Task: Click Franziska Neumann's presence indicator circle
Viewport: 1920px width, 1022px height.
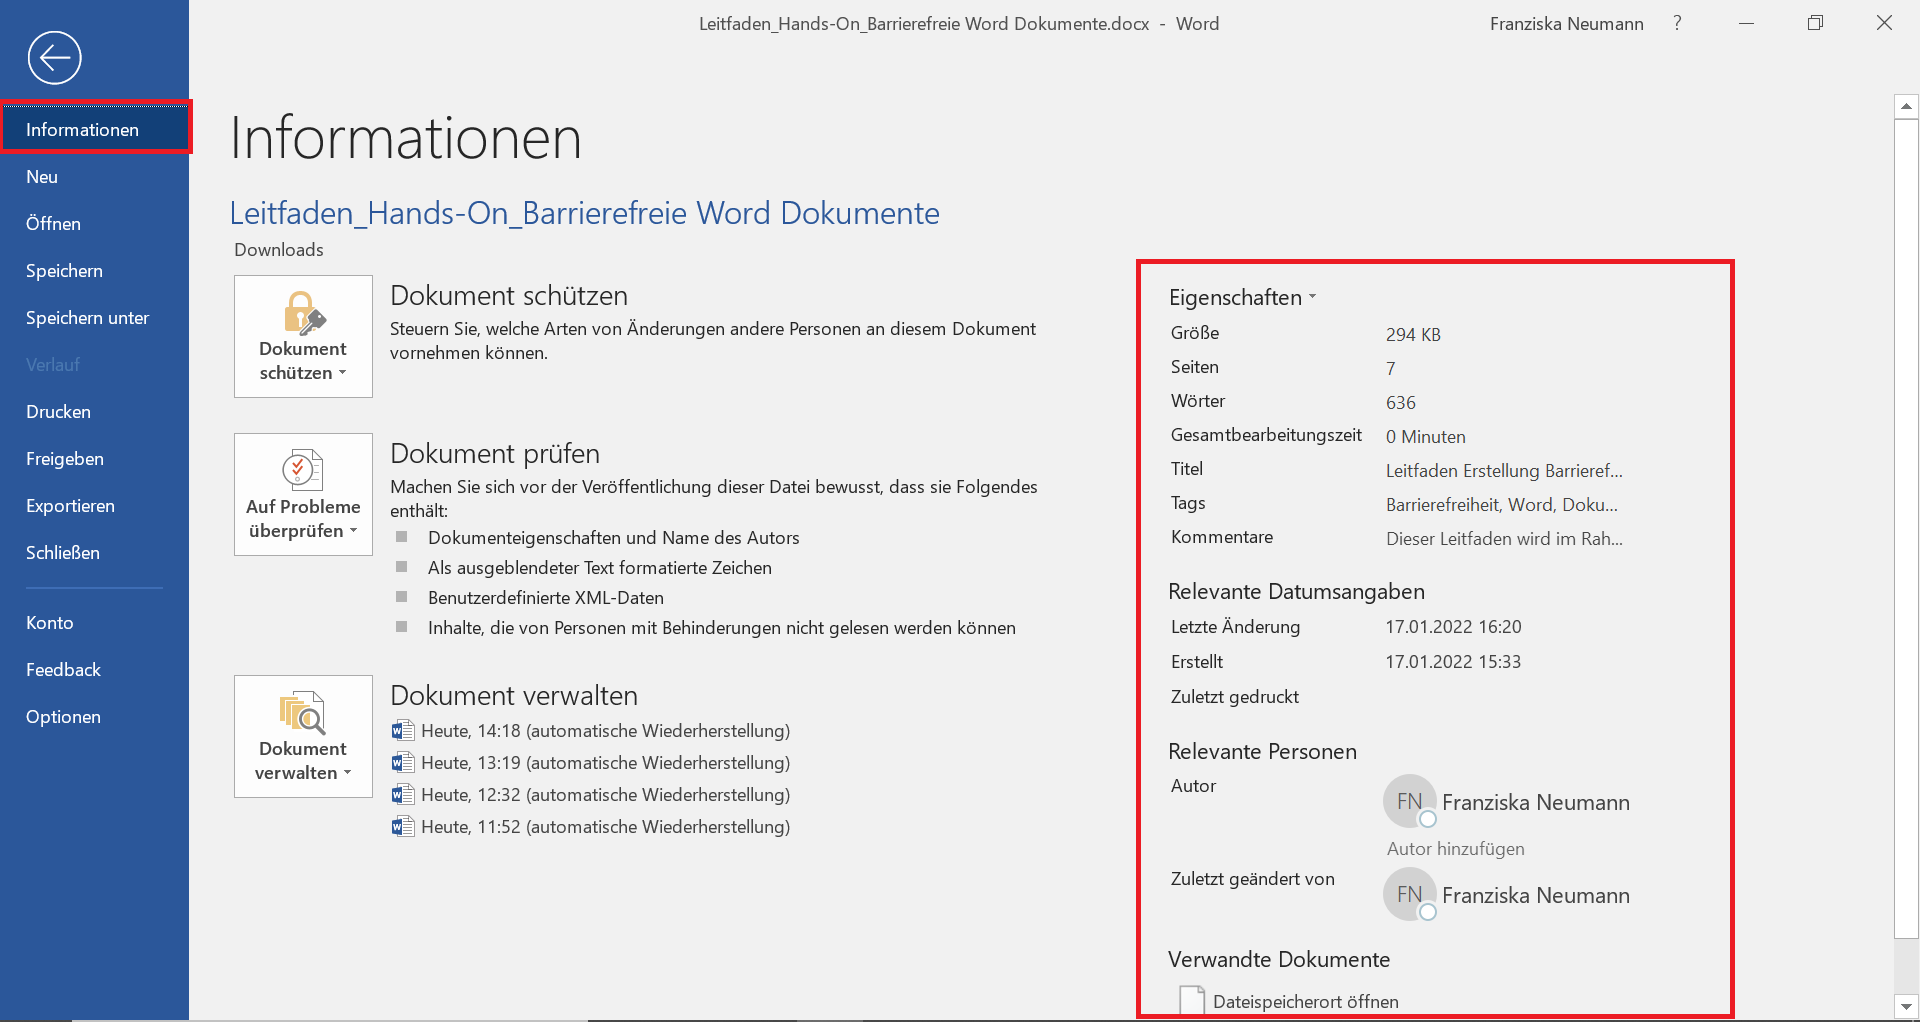Action: coord(1428,820)
